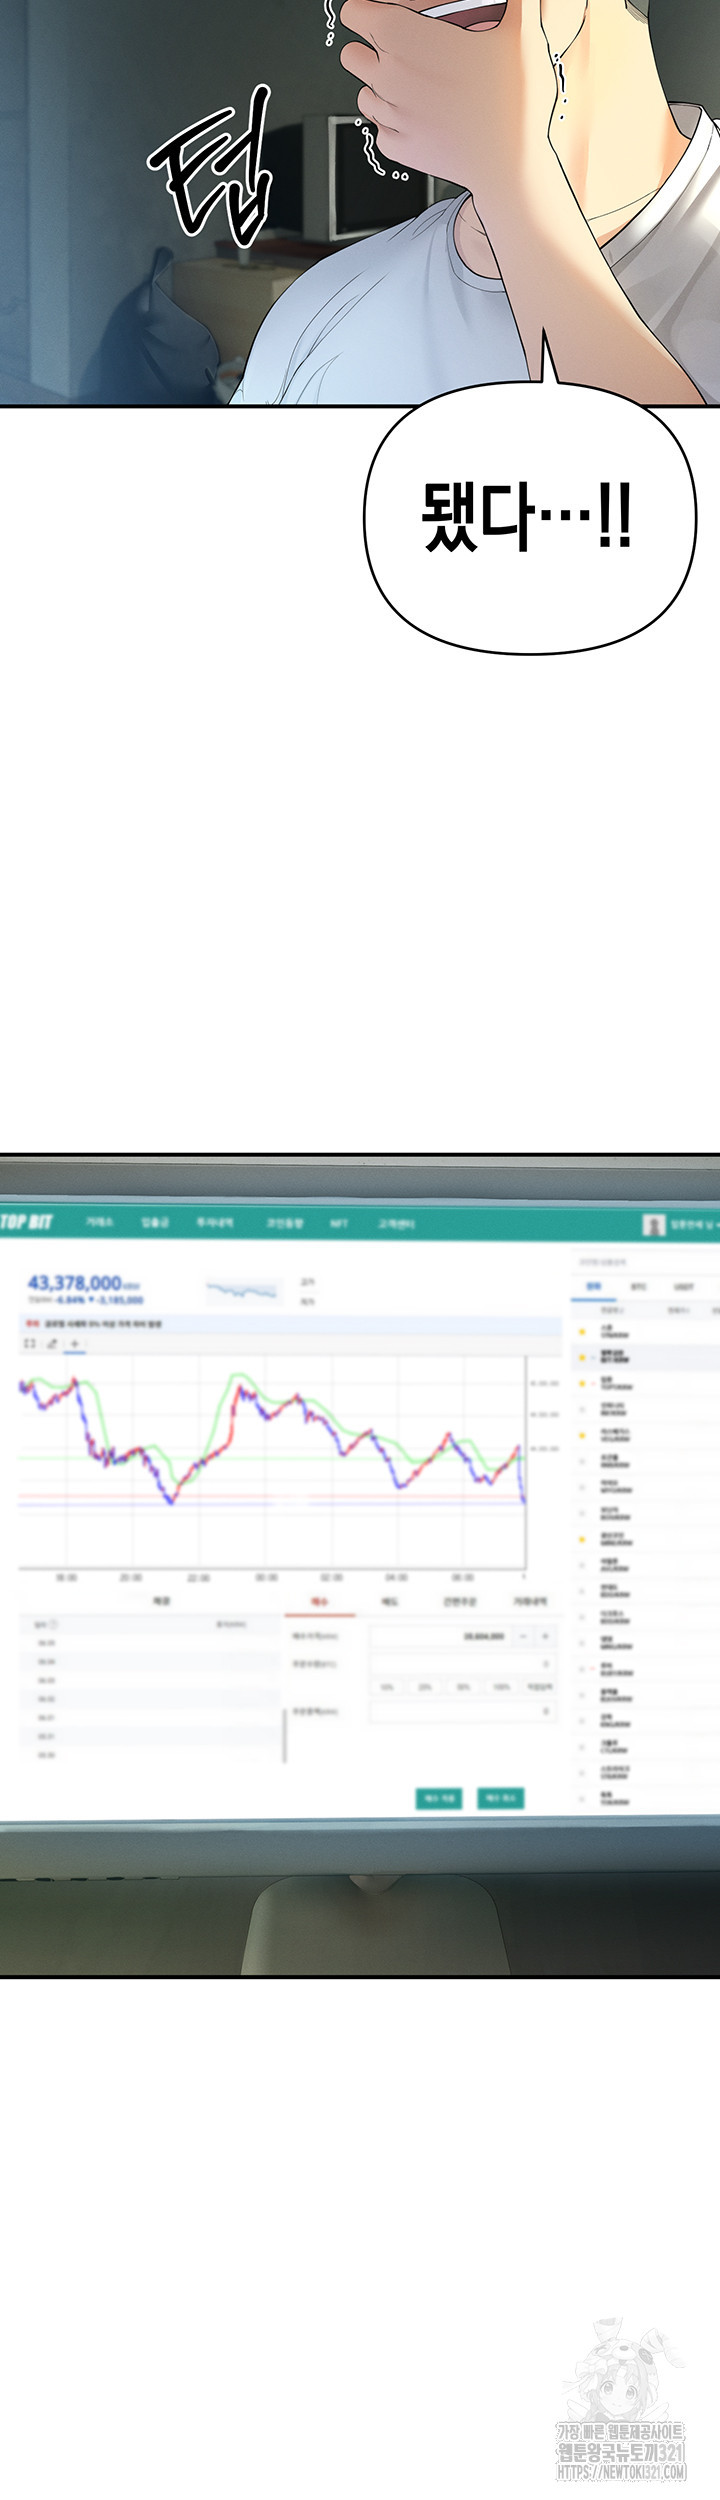This screenshot has height=2500, width=720.
Task: Select the BTC market tab in sidebar
Action: coord(638,1287)
